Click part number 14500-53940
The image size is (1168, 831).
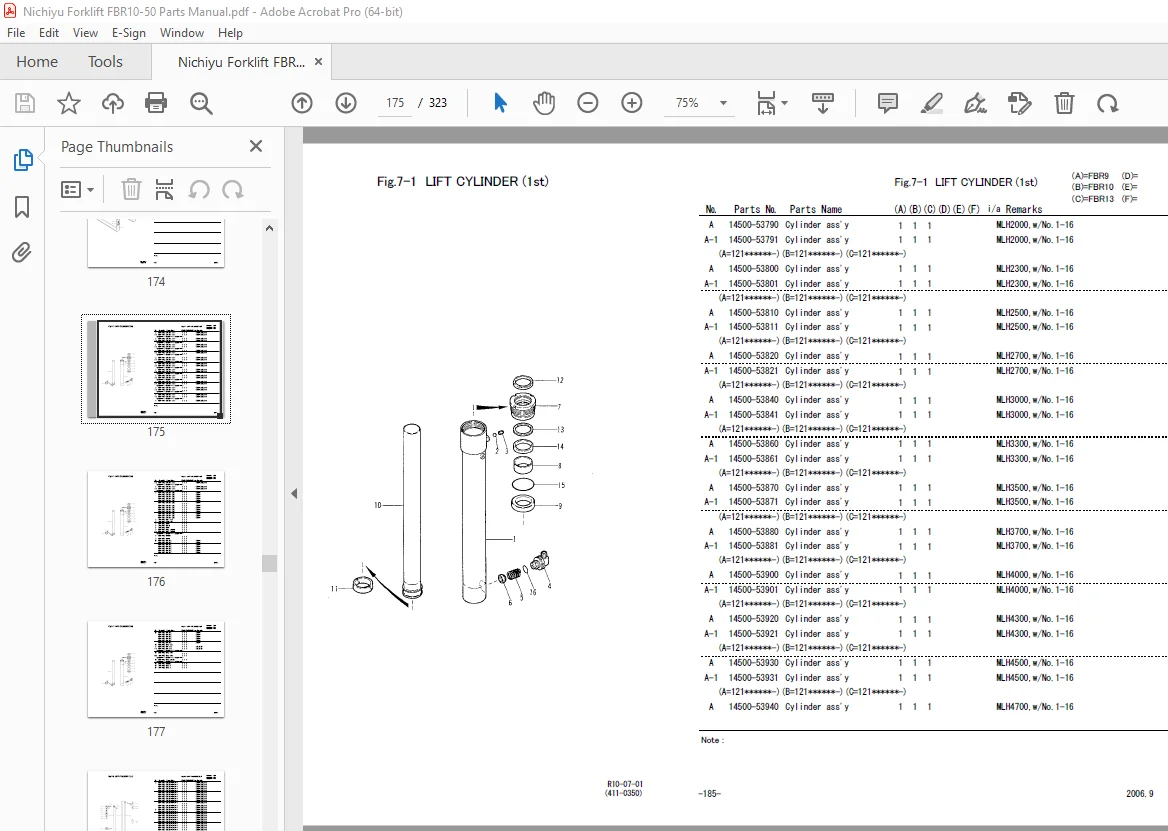753,707
